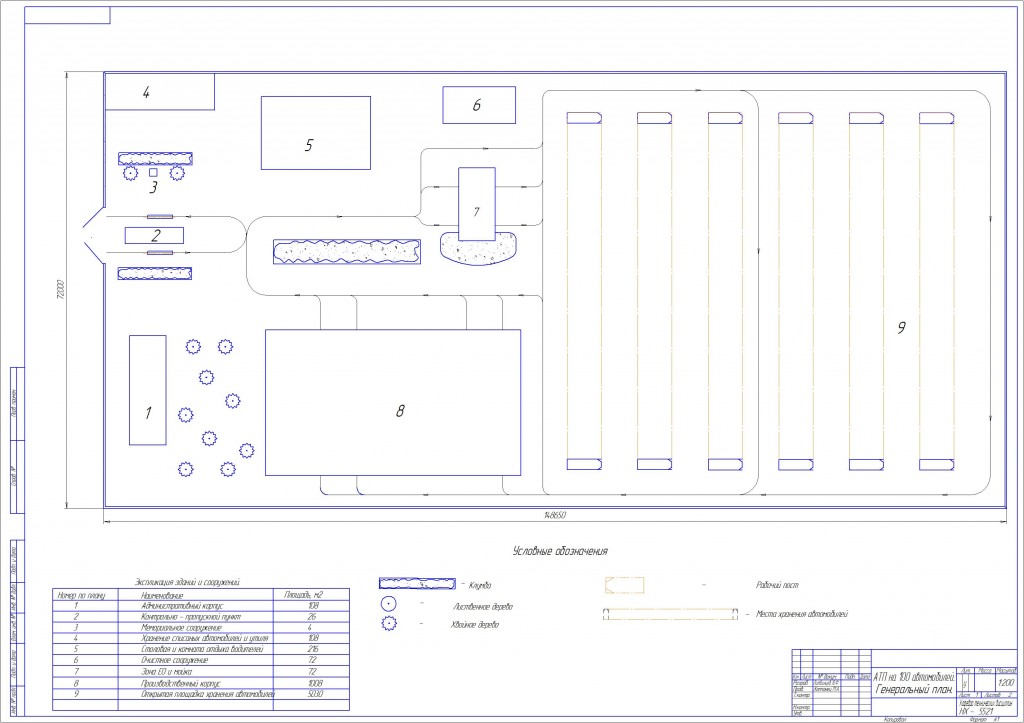Click checkpoint building label 2
The width and height of the screenshot is (1024, 723).
pyautogui.click(x=155, y=236)
